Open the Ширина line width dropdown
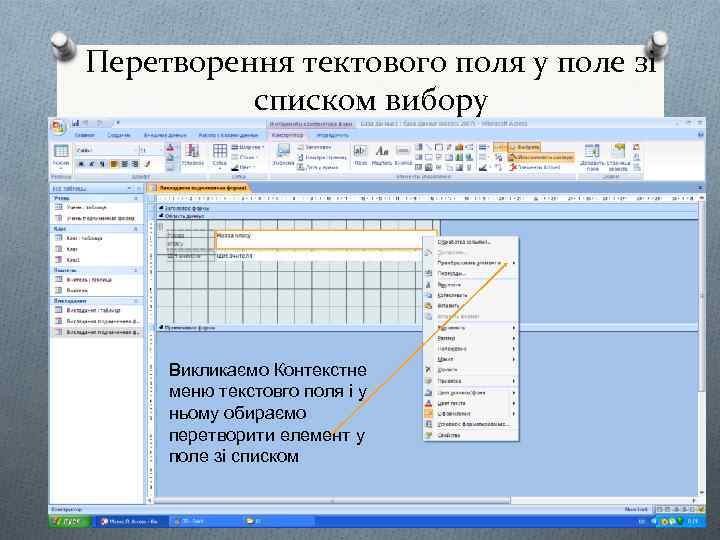 248,147
